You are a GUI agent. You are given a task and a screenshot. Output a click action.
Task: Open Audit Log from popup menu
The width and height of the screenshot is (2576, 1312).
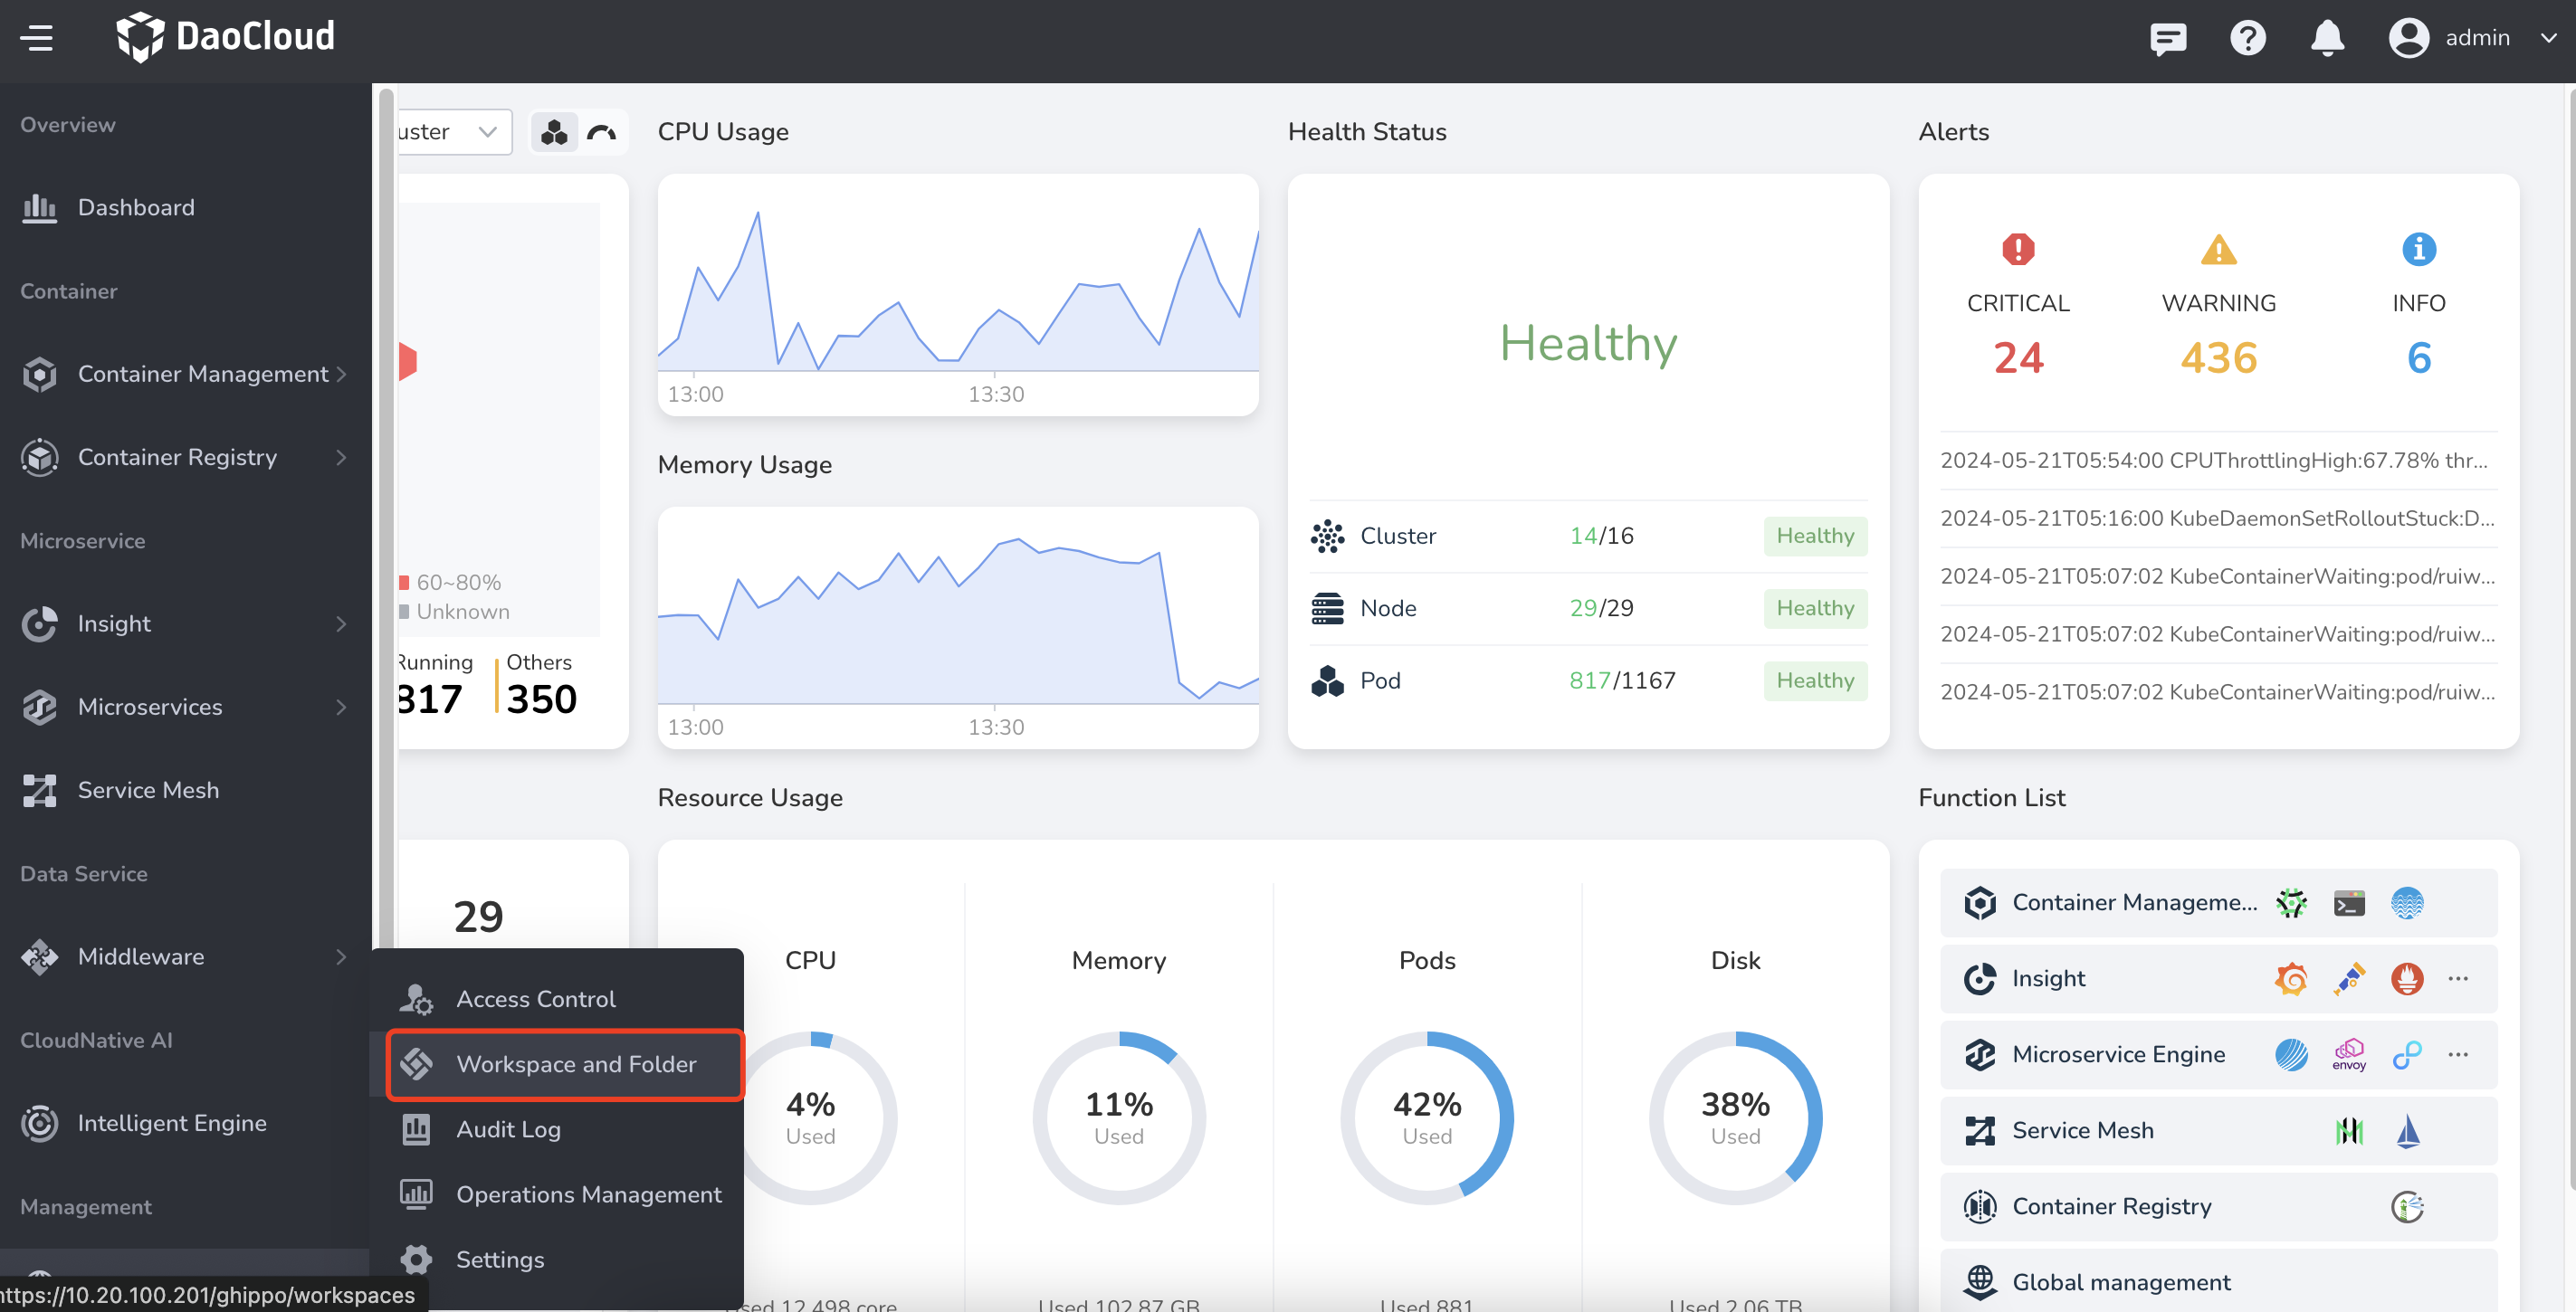click(508, 1129)
